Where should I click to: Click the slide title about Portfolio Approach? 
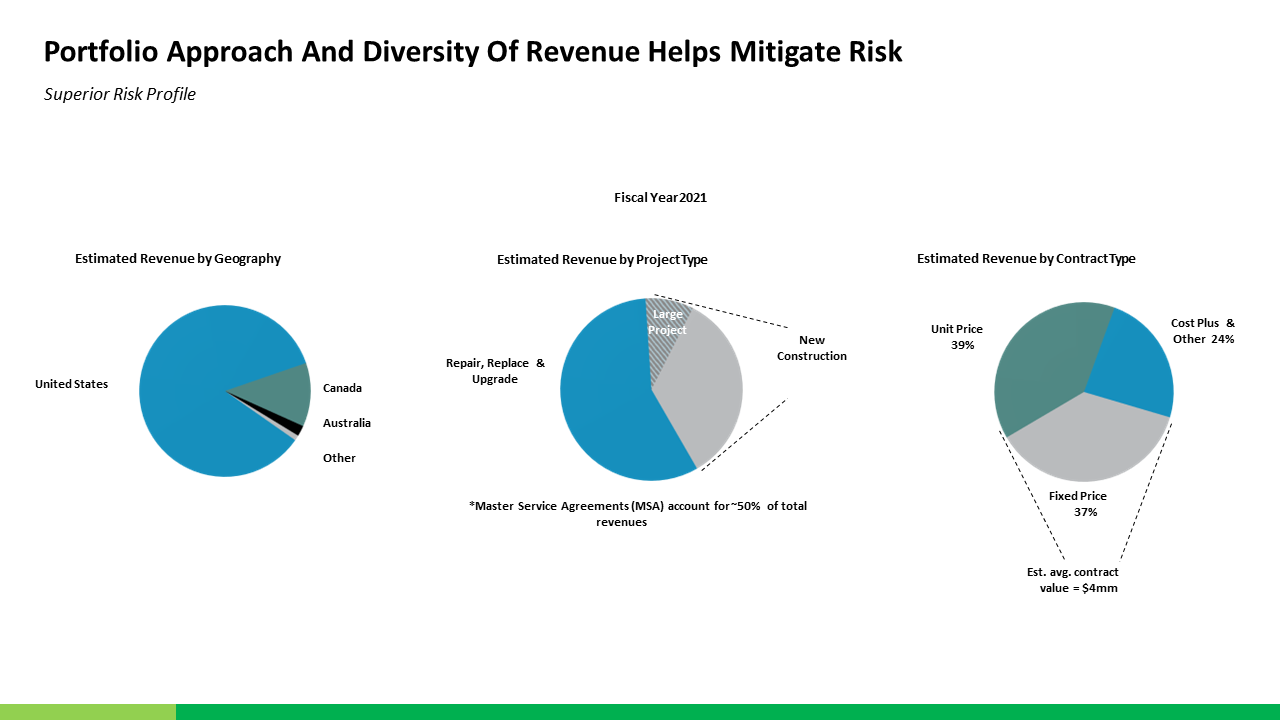(473, 52)
